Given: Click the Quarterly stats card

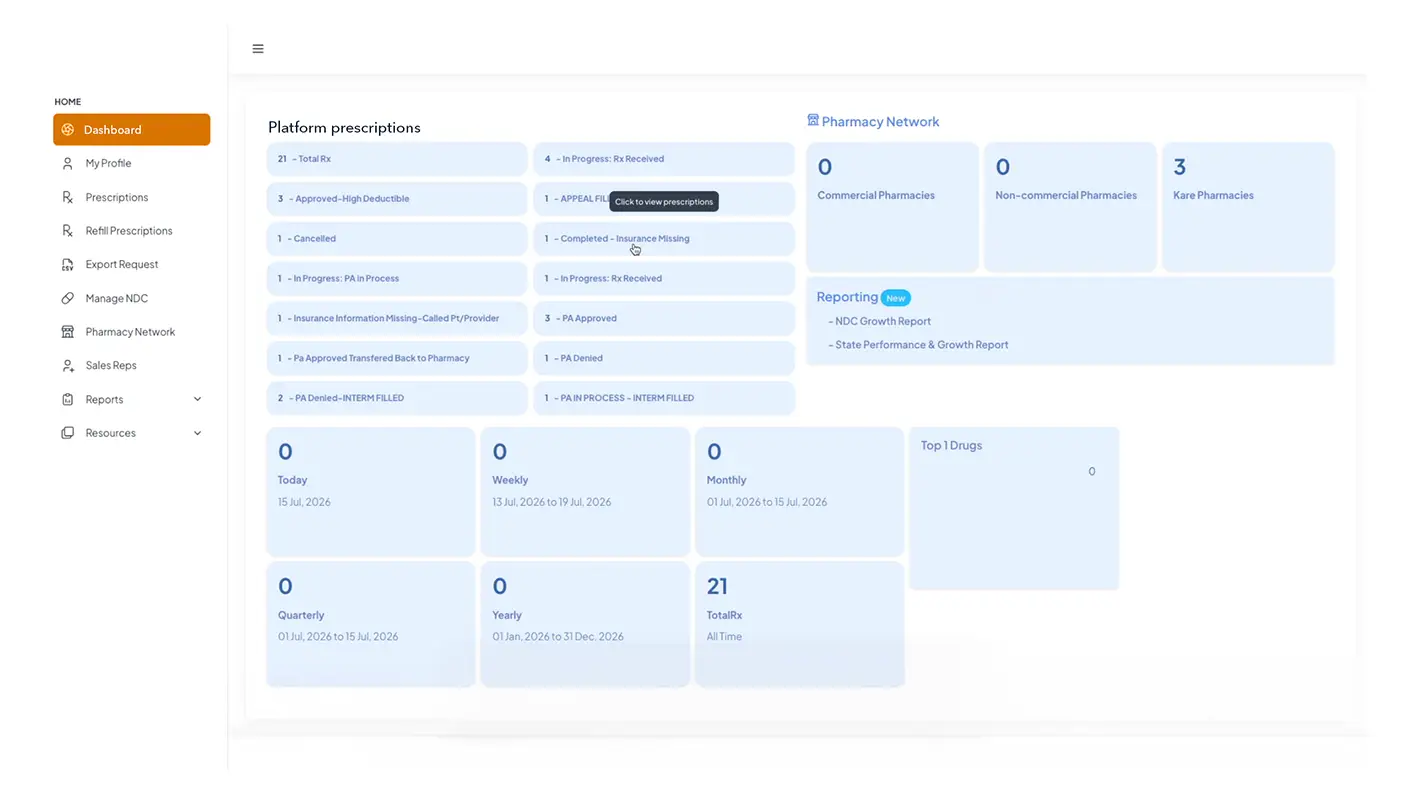Looking at the screenshot, I should 371,625.
